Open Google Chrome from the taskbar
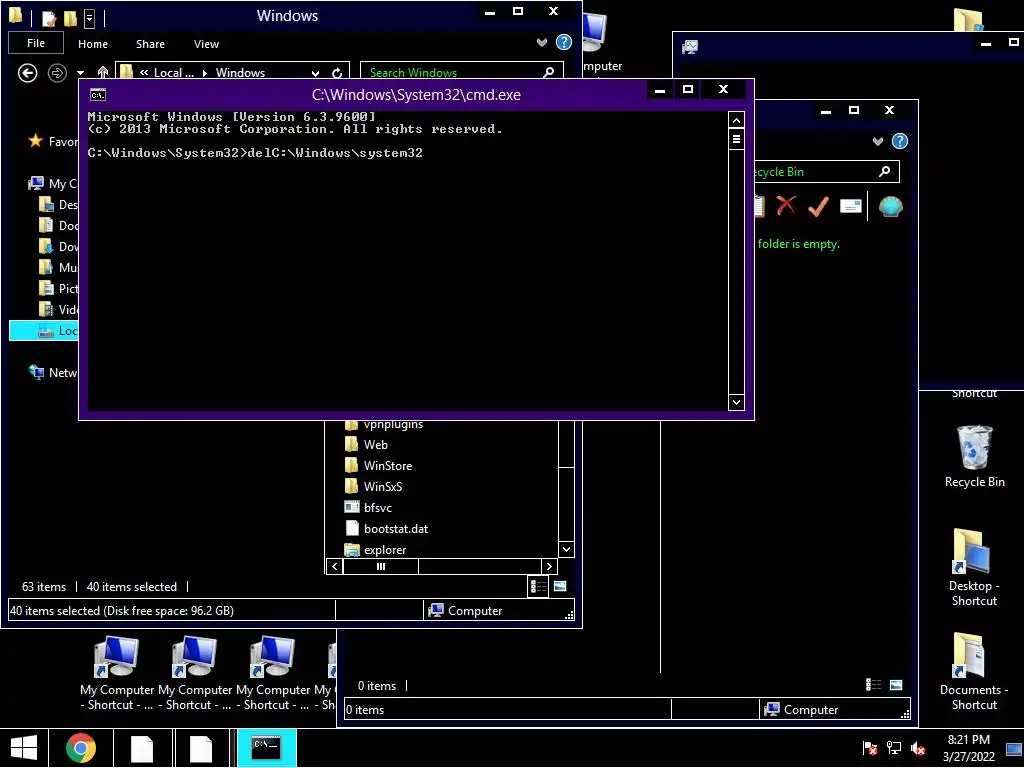The image size is (1024, 768). (x=81, y=748)
